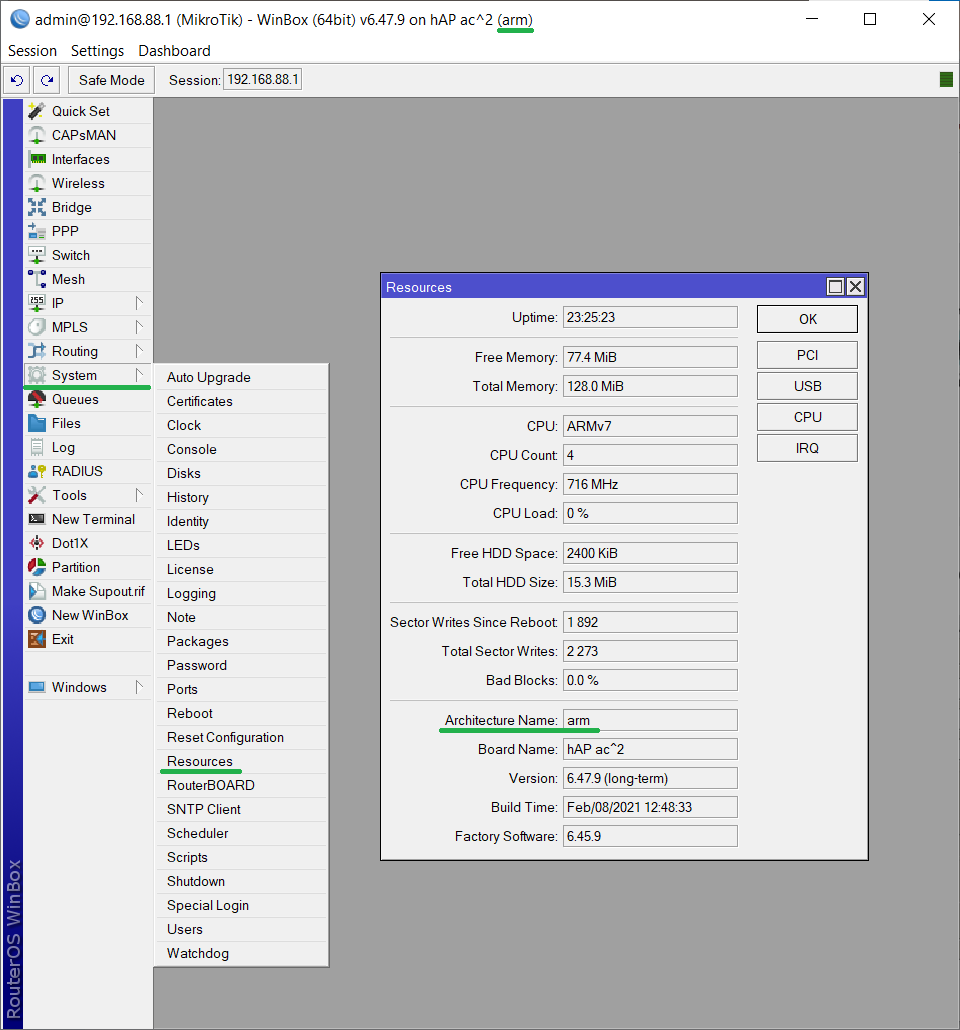Click the CPU button in Resources

pyautogui.click(x=807, y=417)
